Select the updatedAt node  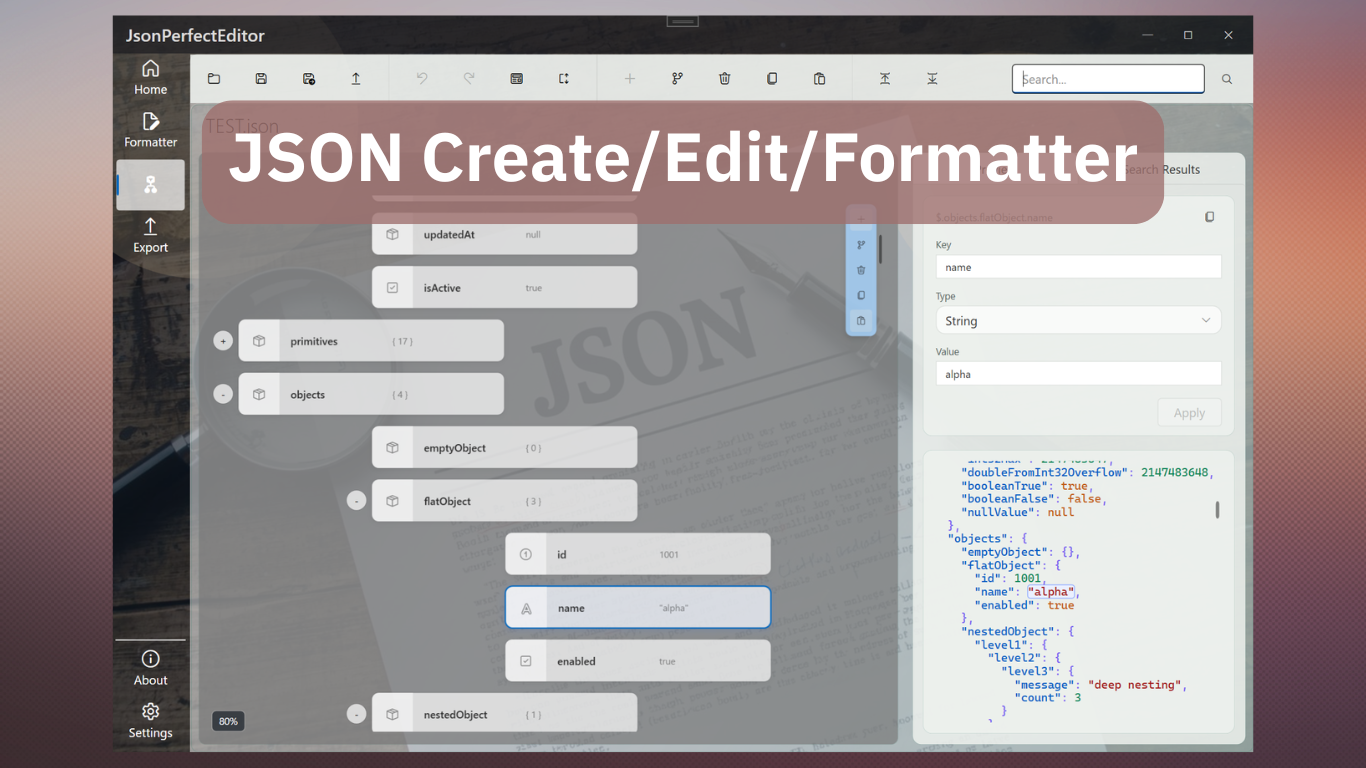pyautogui.click(x=505, y=234)
